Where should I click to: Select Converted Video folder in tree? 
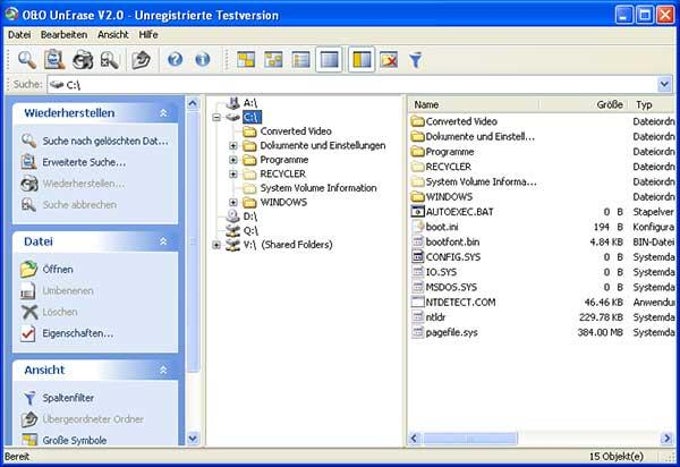[x=296, y=131]
